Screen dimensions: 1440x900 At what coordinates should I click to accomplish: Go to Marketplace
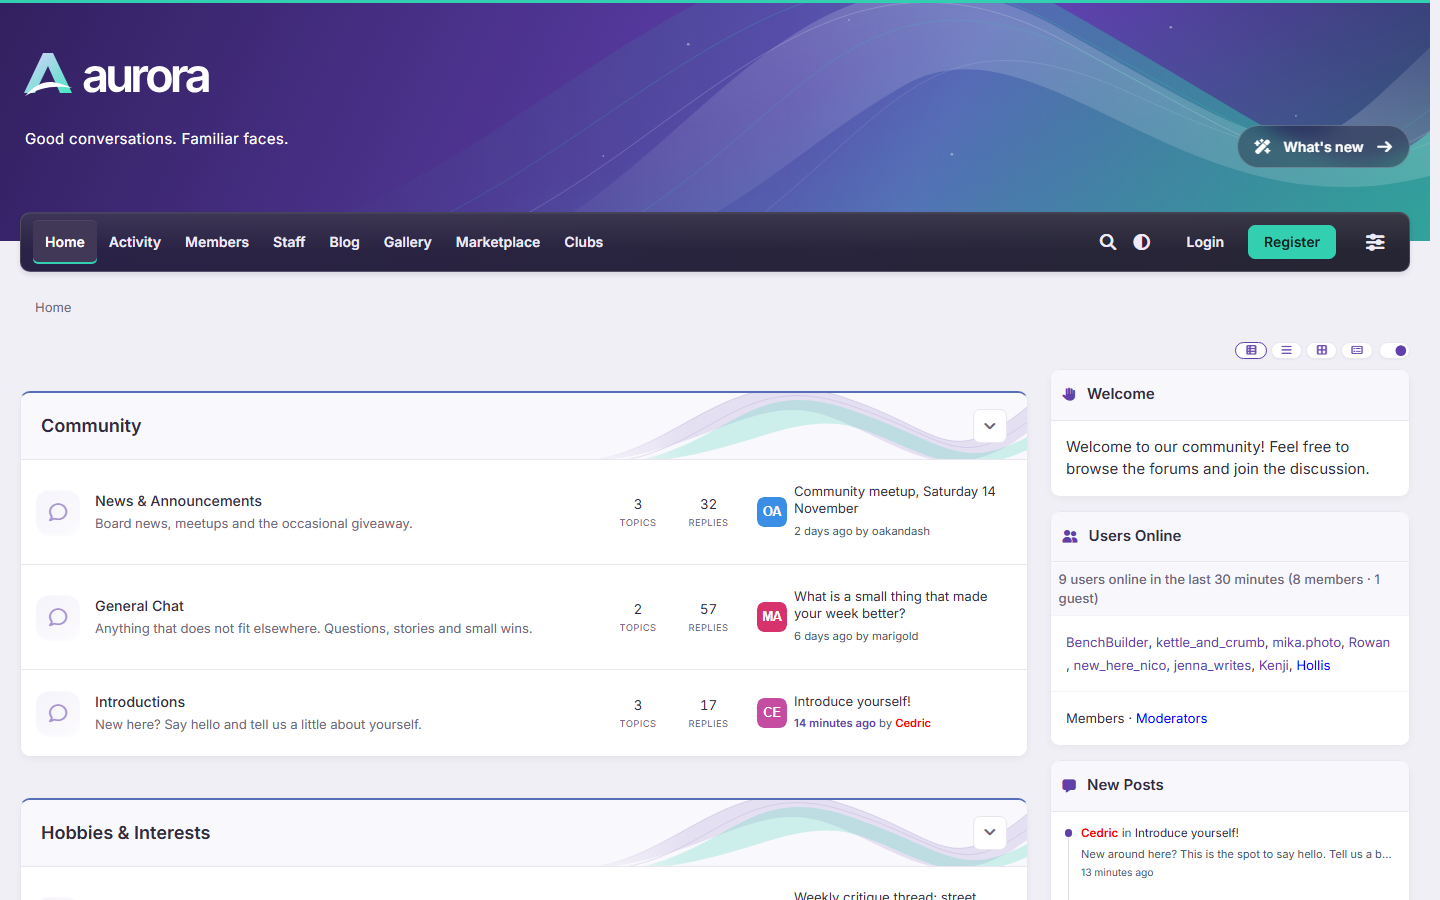(x=498, y=242)
